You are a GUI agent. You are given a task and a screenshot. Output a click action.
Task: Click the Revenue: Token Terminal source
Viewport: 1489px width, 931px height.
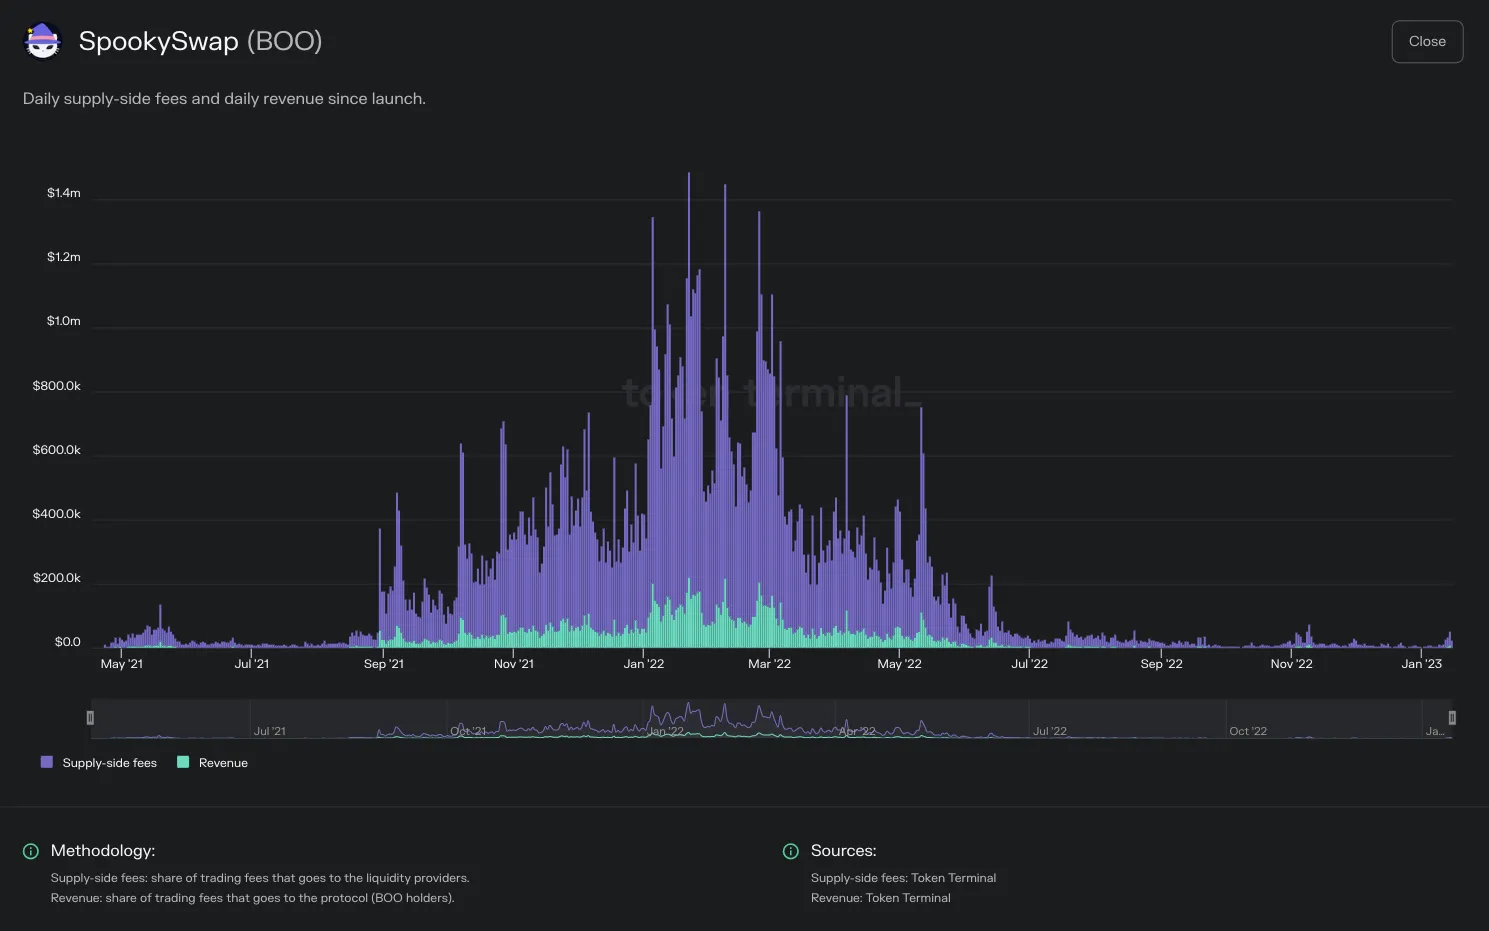[x=881, y=898]
